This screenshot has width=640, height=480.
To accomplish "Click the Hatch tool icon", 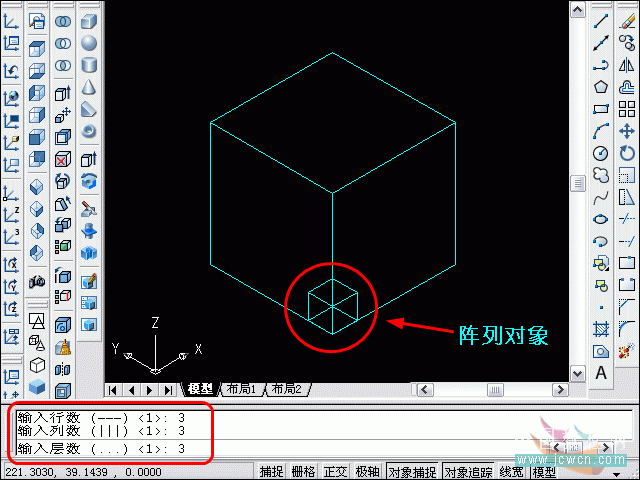I will 601,329.
